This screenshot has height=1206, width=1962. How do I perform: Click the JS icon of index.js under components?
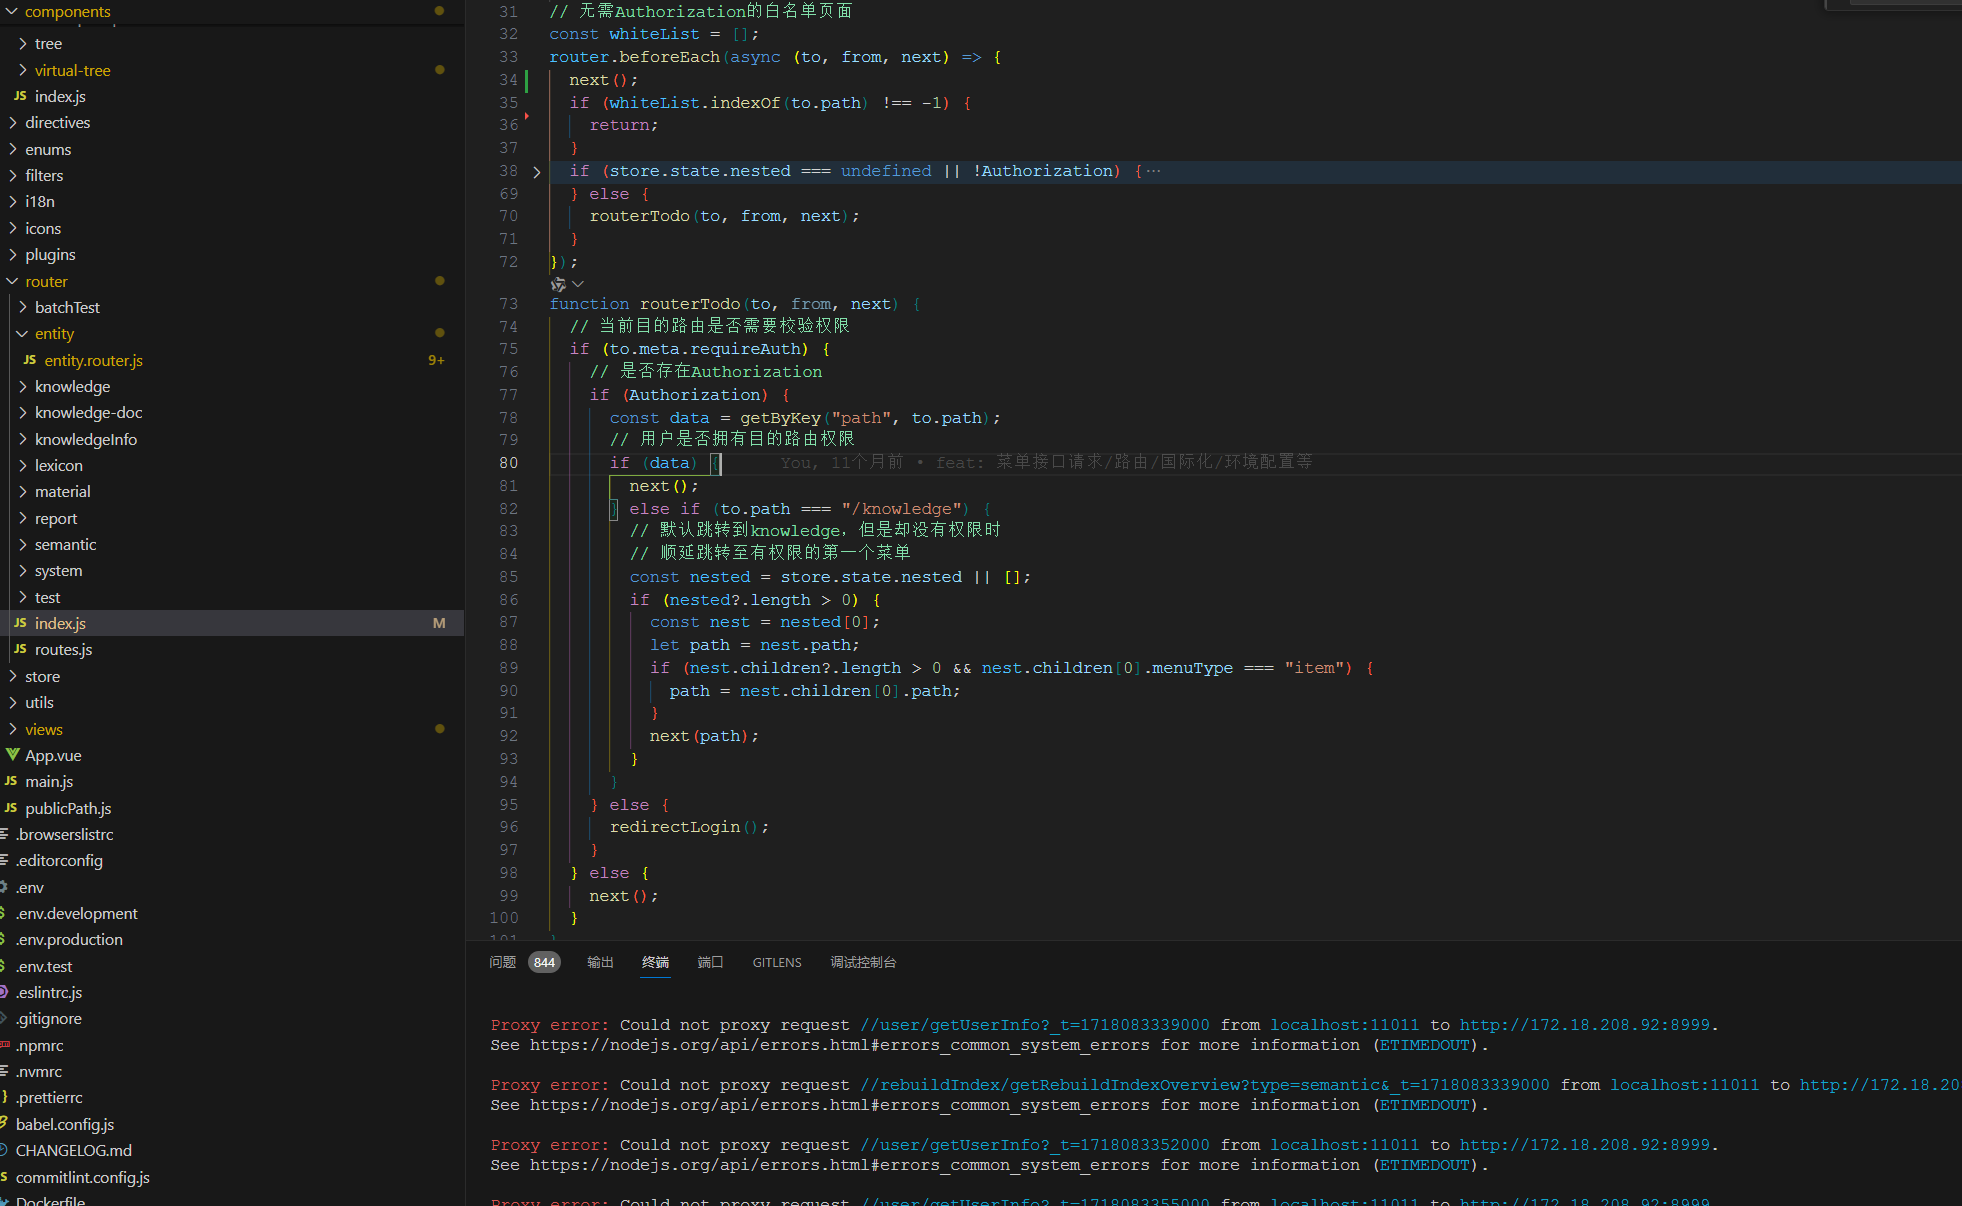20,97
